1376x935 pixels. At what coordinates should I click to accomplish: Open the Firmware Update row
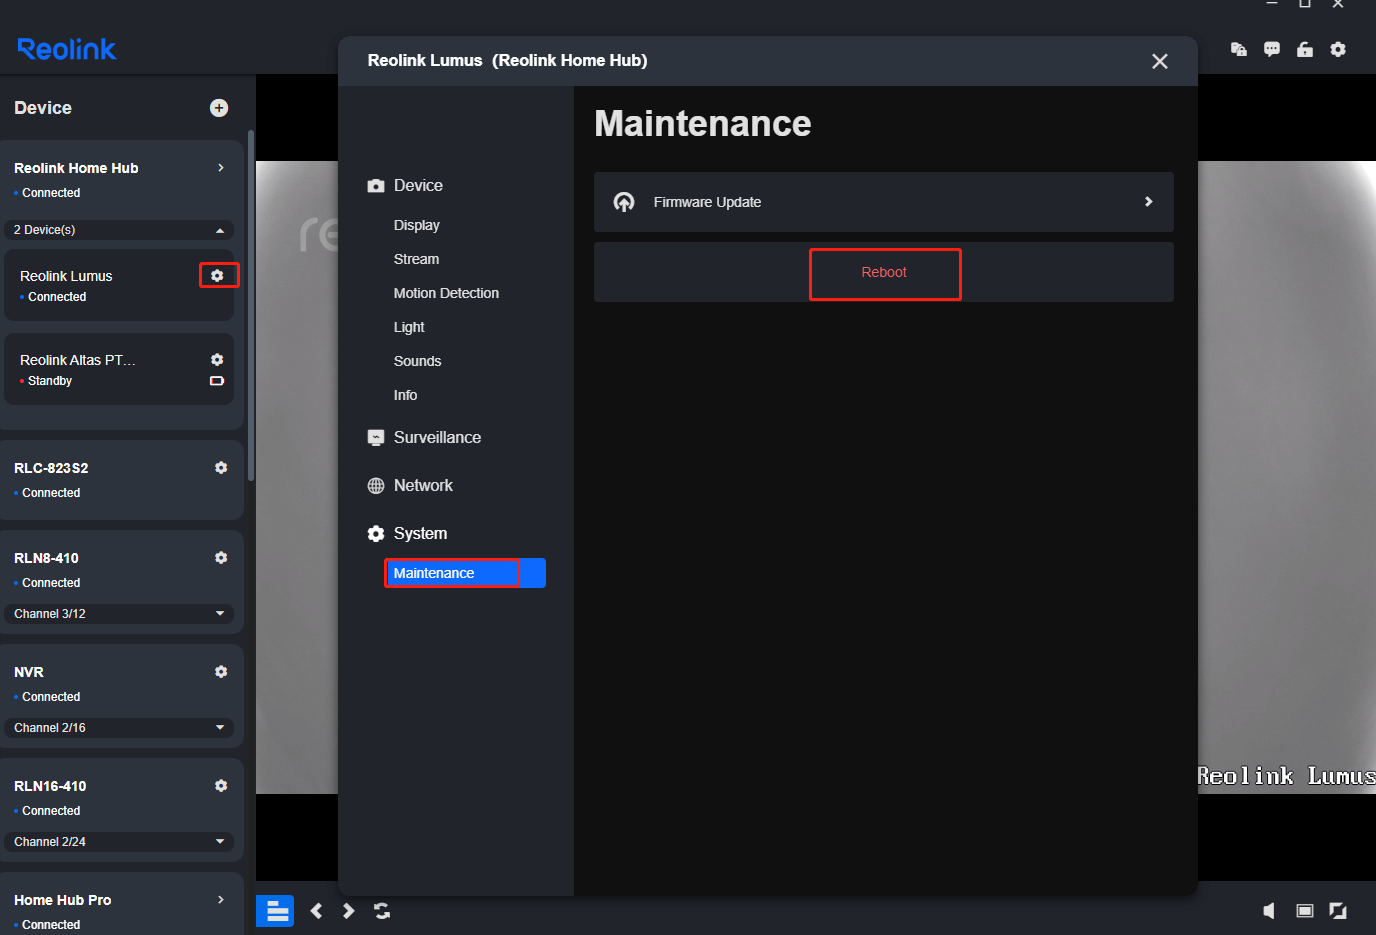tap(883, 202)
